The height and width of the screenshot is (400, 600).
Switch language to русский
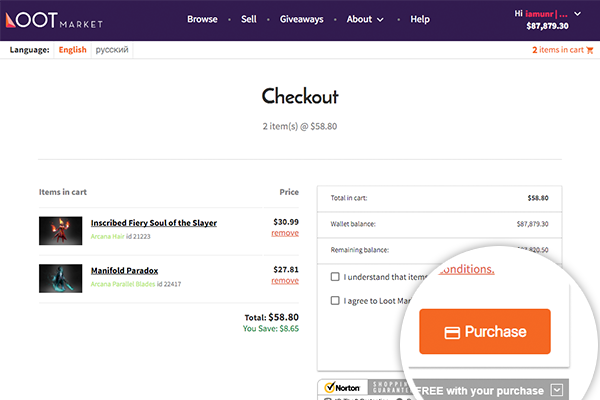point(112,50)
